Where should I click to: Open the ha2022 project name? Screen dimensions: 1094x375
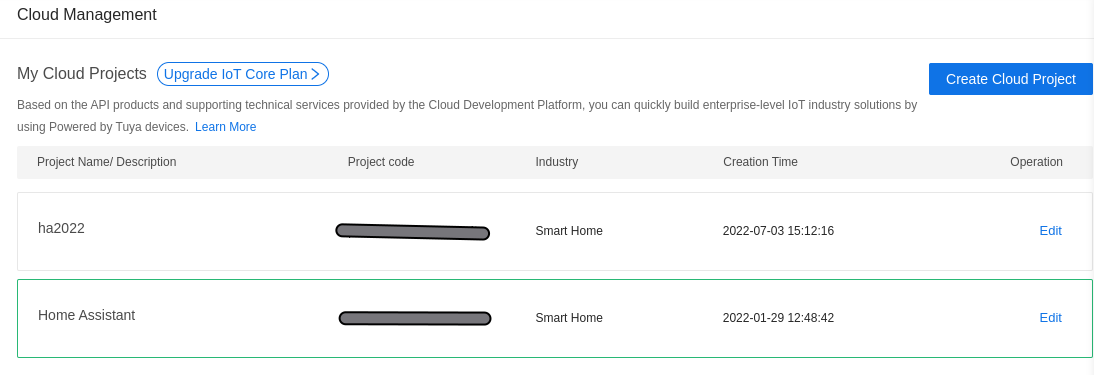61,228
